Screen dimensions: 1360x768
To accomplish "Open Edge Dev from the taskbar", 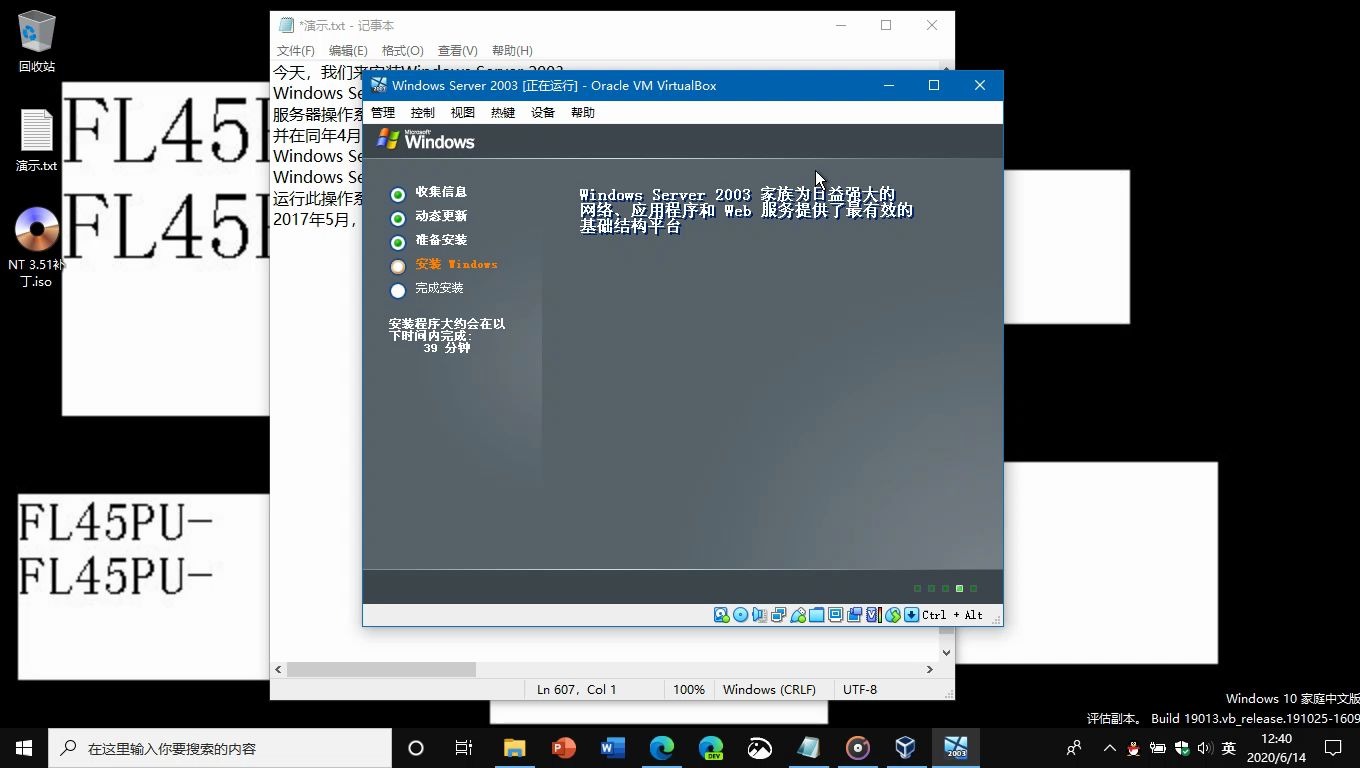I will click(710, 748).
